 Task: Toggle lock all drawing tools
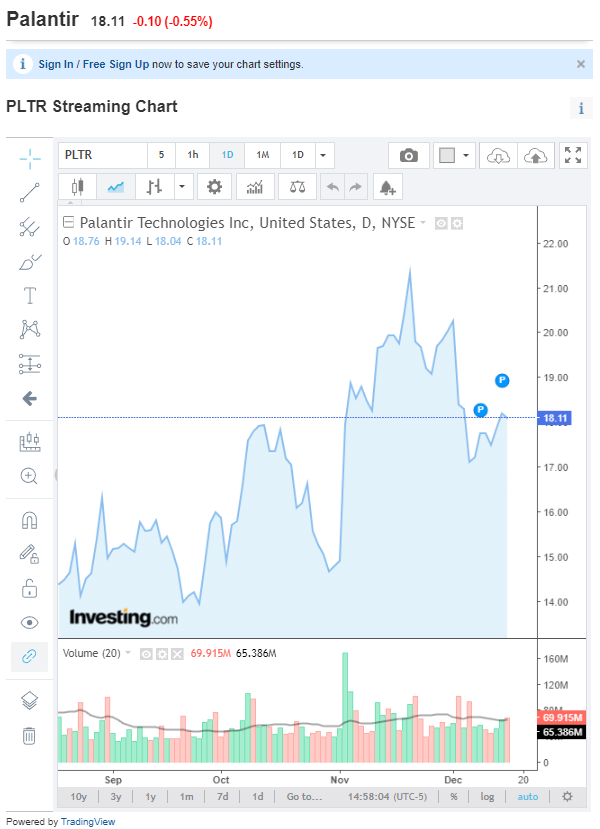30,588
